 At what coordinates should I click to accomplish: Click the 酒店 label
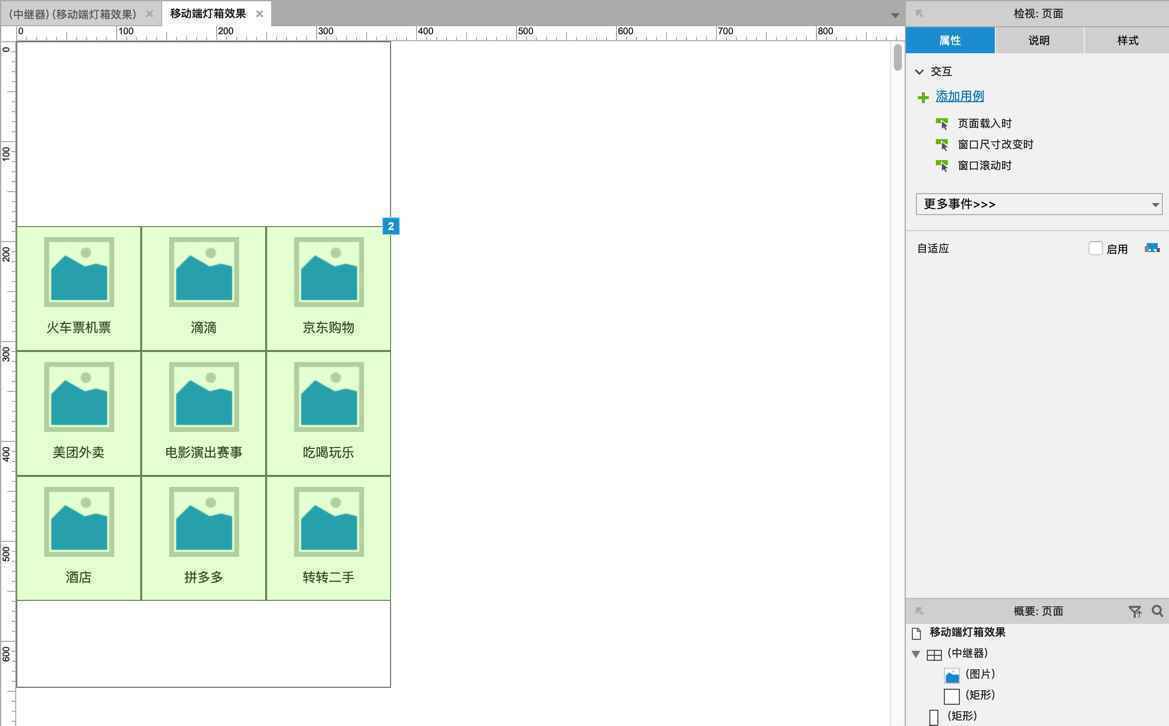79,577
